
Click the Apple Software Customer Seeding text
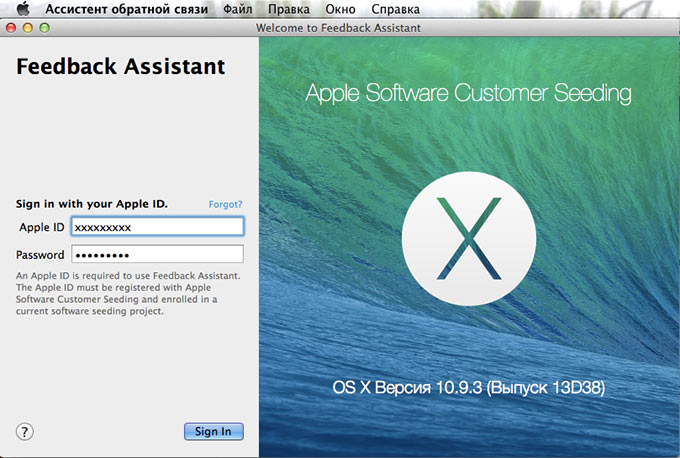click(468, 94)
